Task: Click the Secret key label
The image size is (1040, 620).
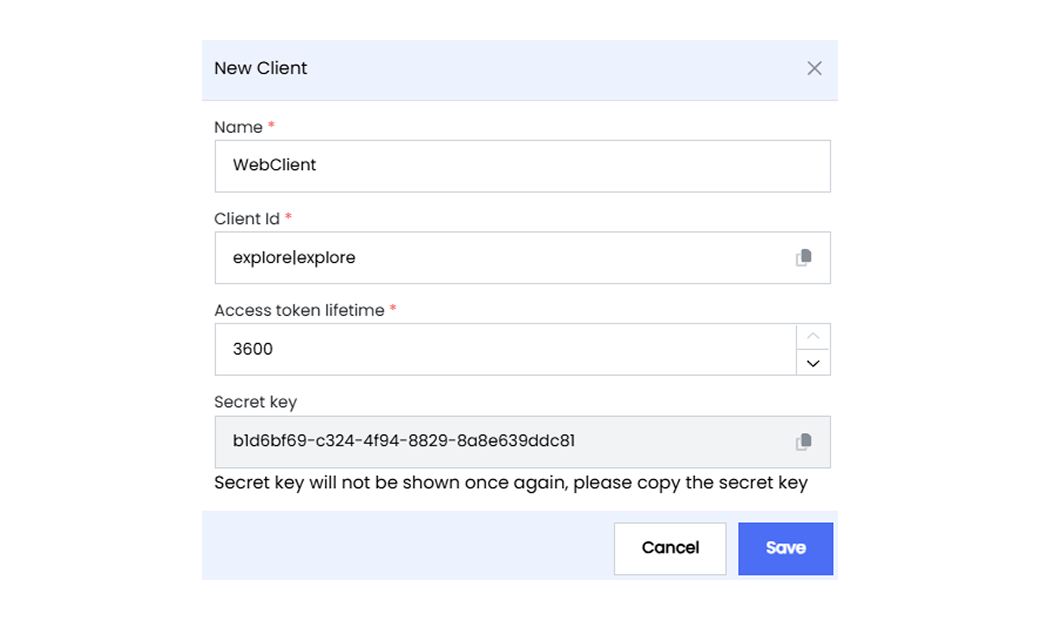Action: pos(255,403)
